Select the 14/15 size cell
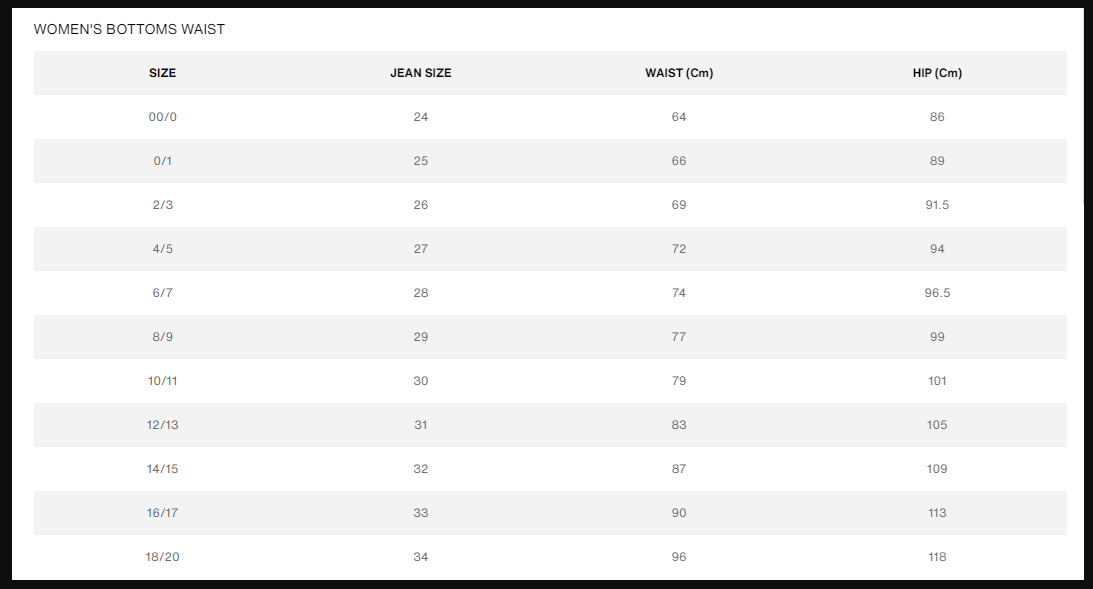This screenshot has width=1093, height=589. [162, 468]
